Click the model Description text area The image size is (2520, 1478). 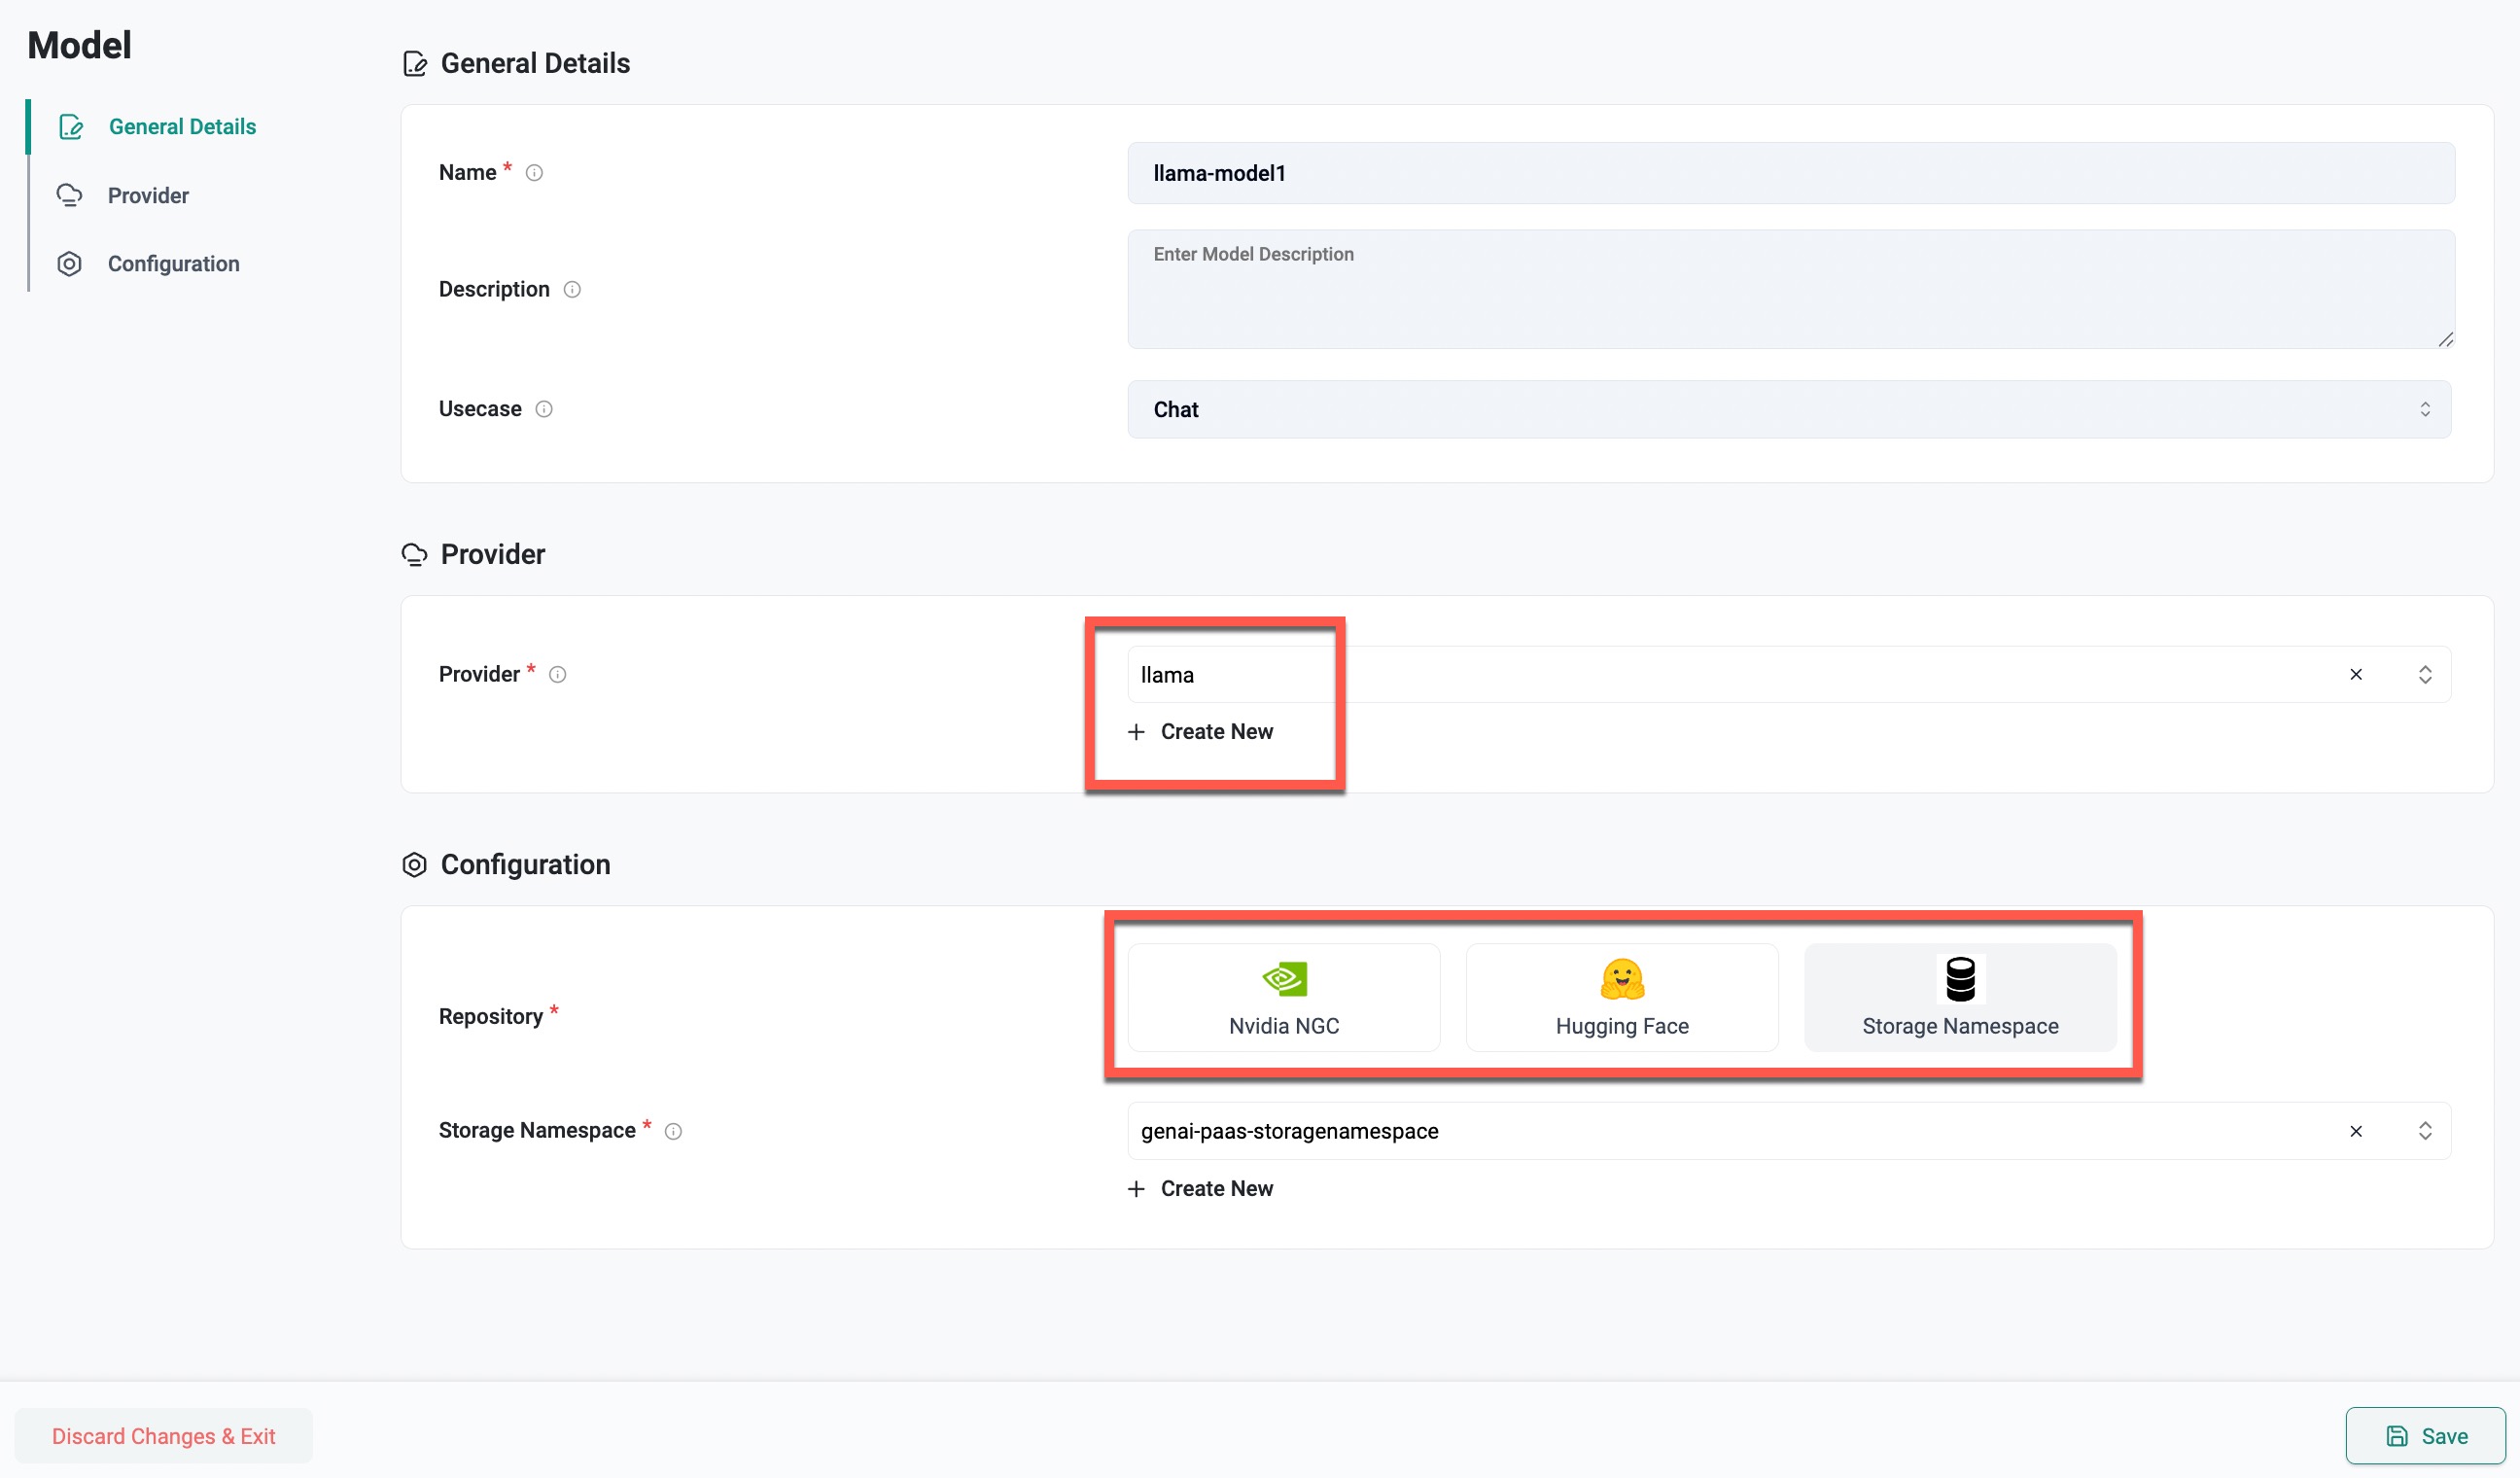tap(1790, 290)
